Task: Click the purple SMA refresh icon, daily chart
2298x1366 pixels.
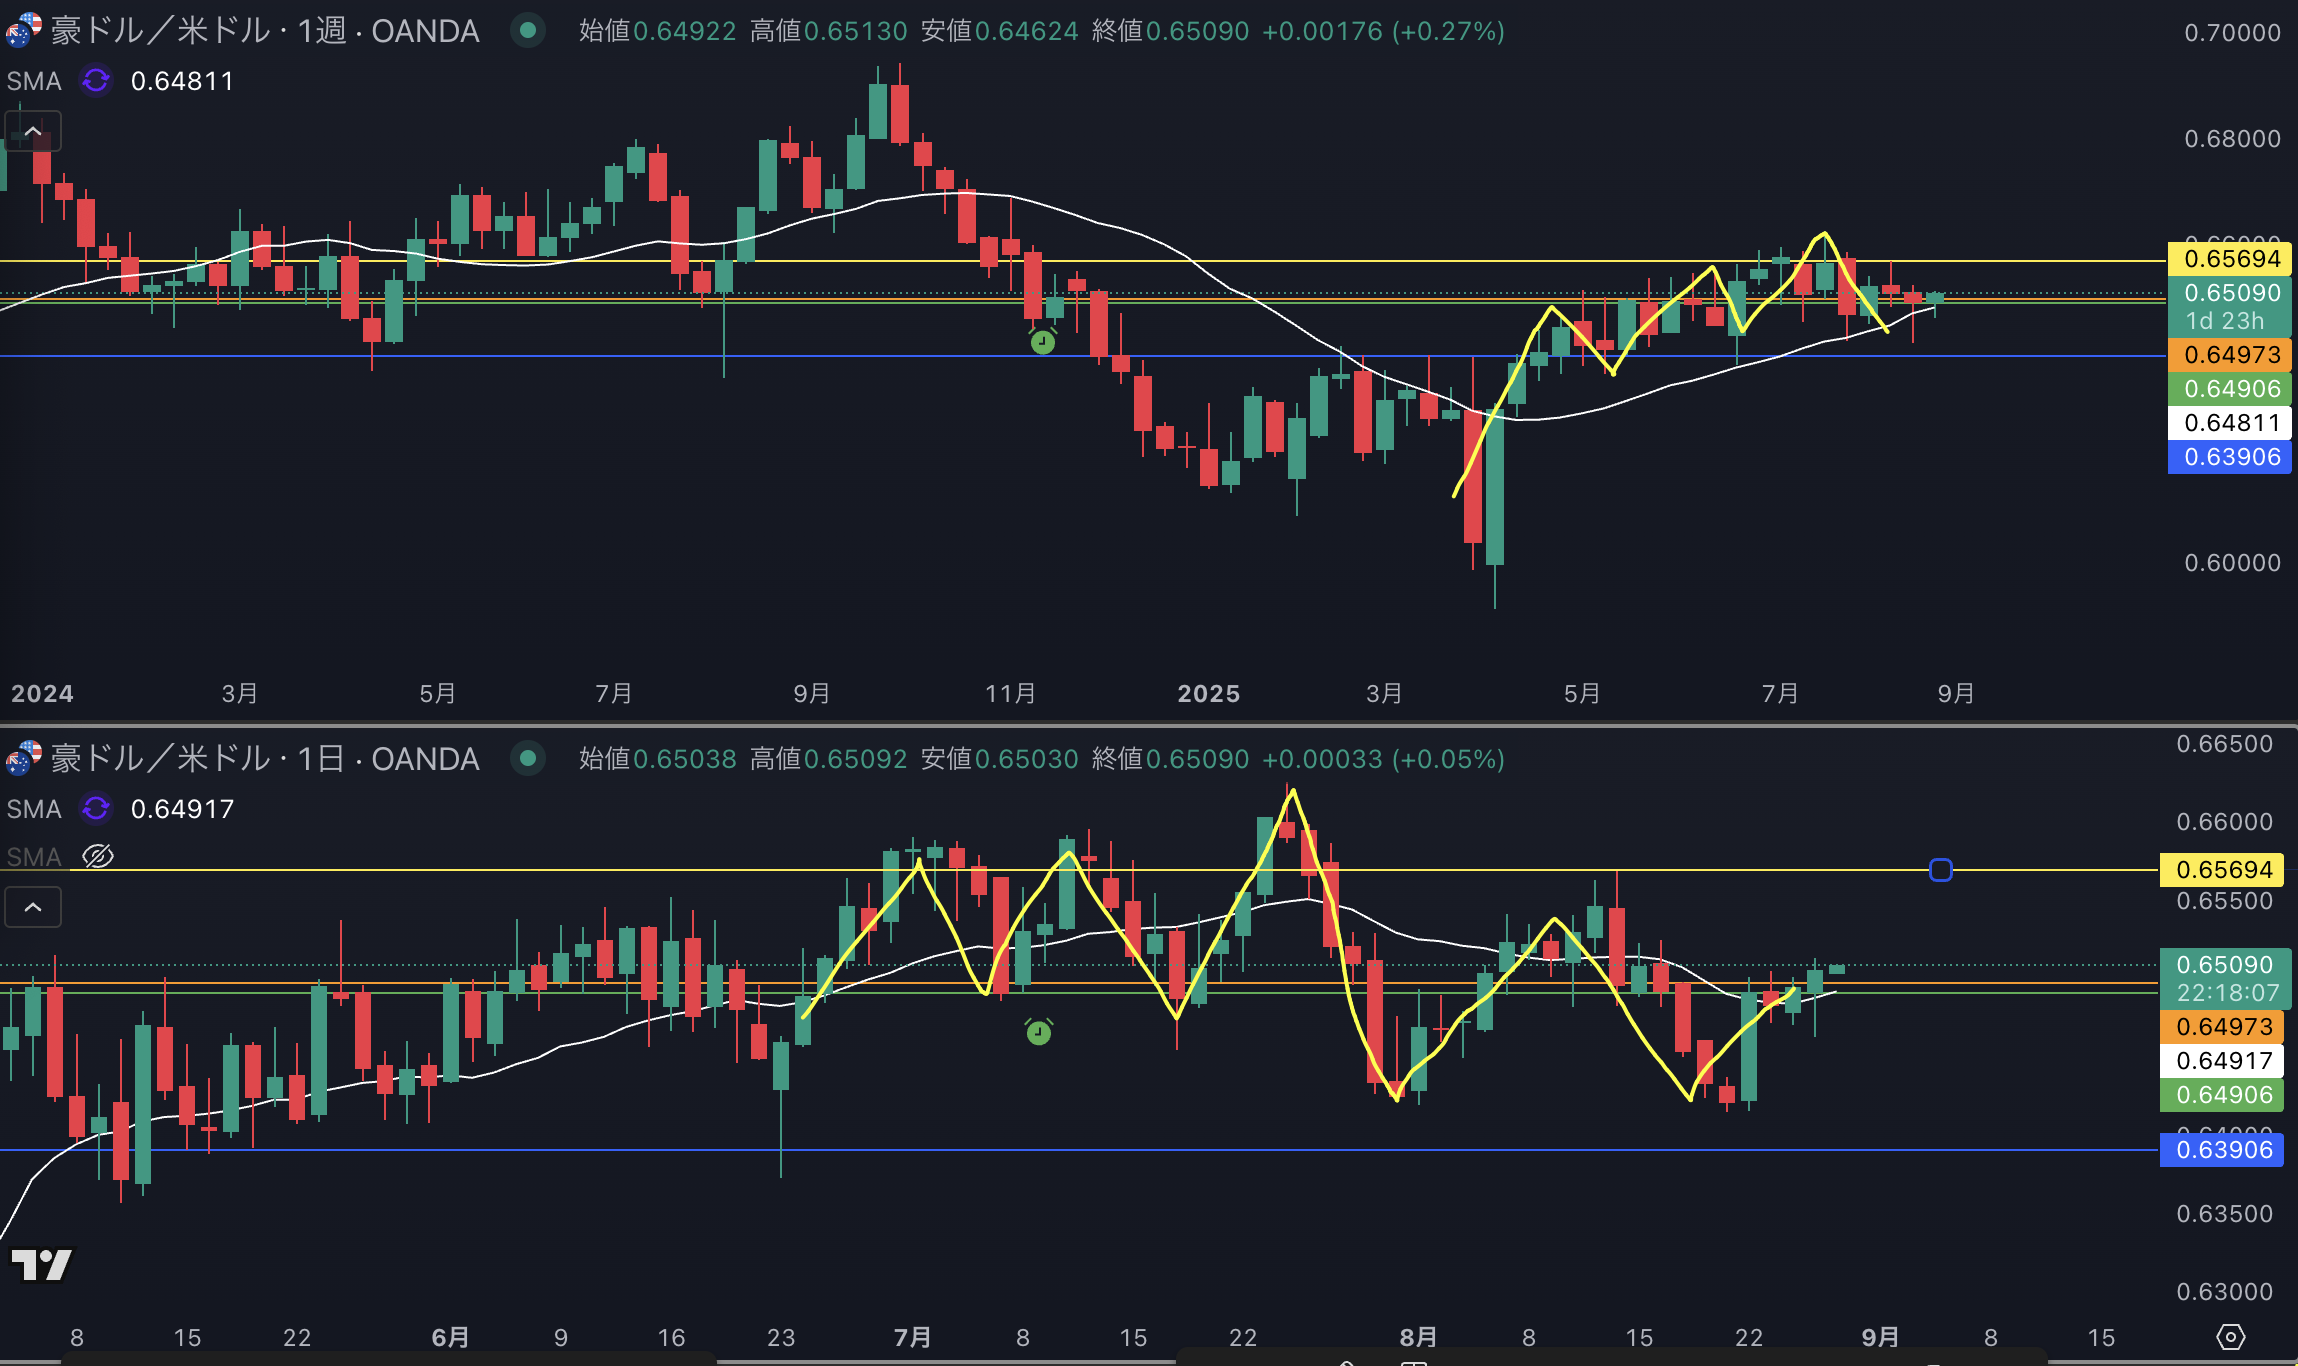Action: [x=96, y=808]
